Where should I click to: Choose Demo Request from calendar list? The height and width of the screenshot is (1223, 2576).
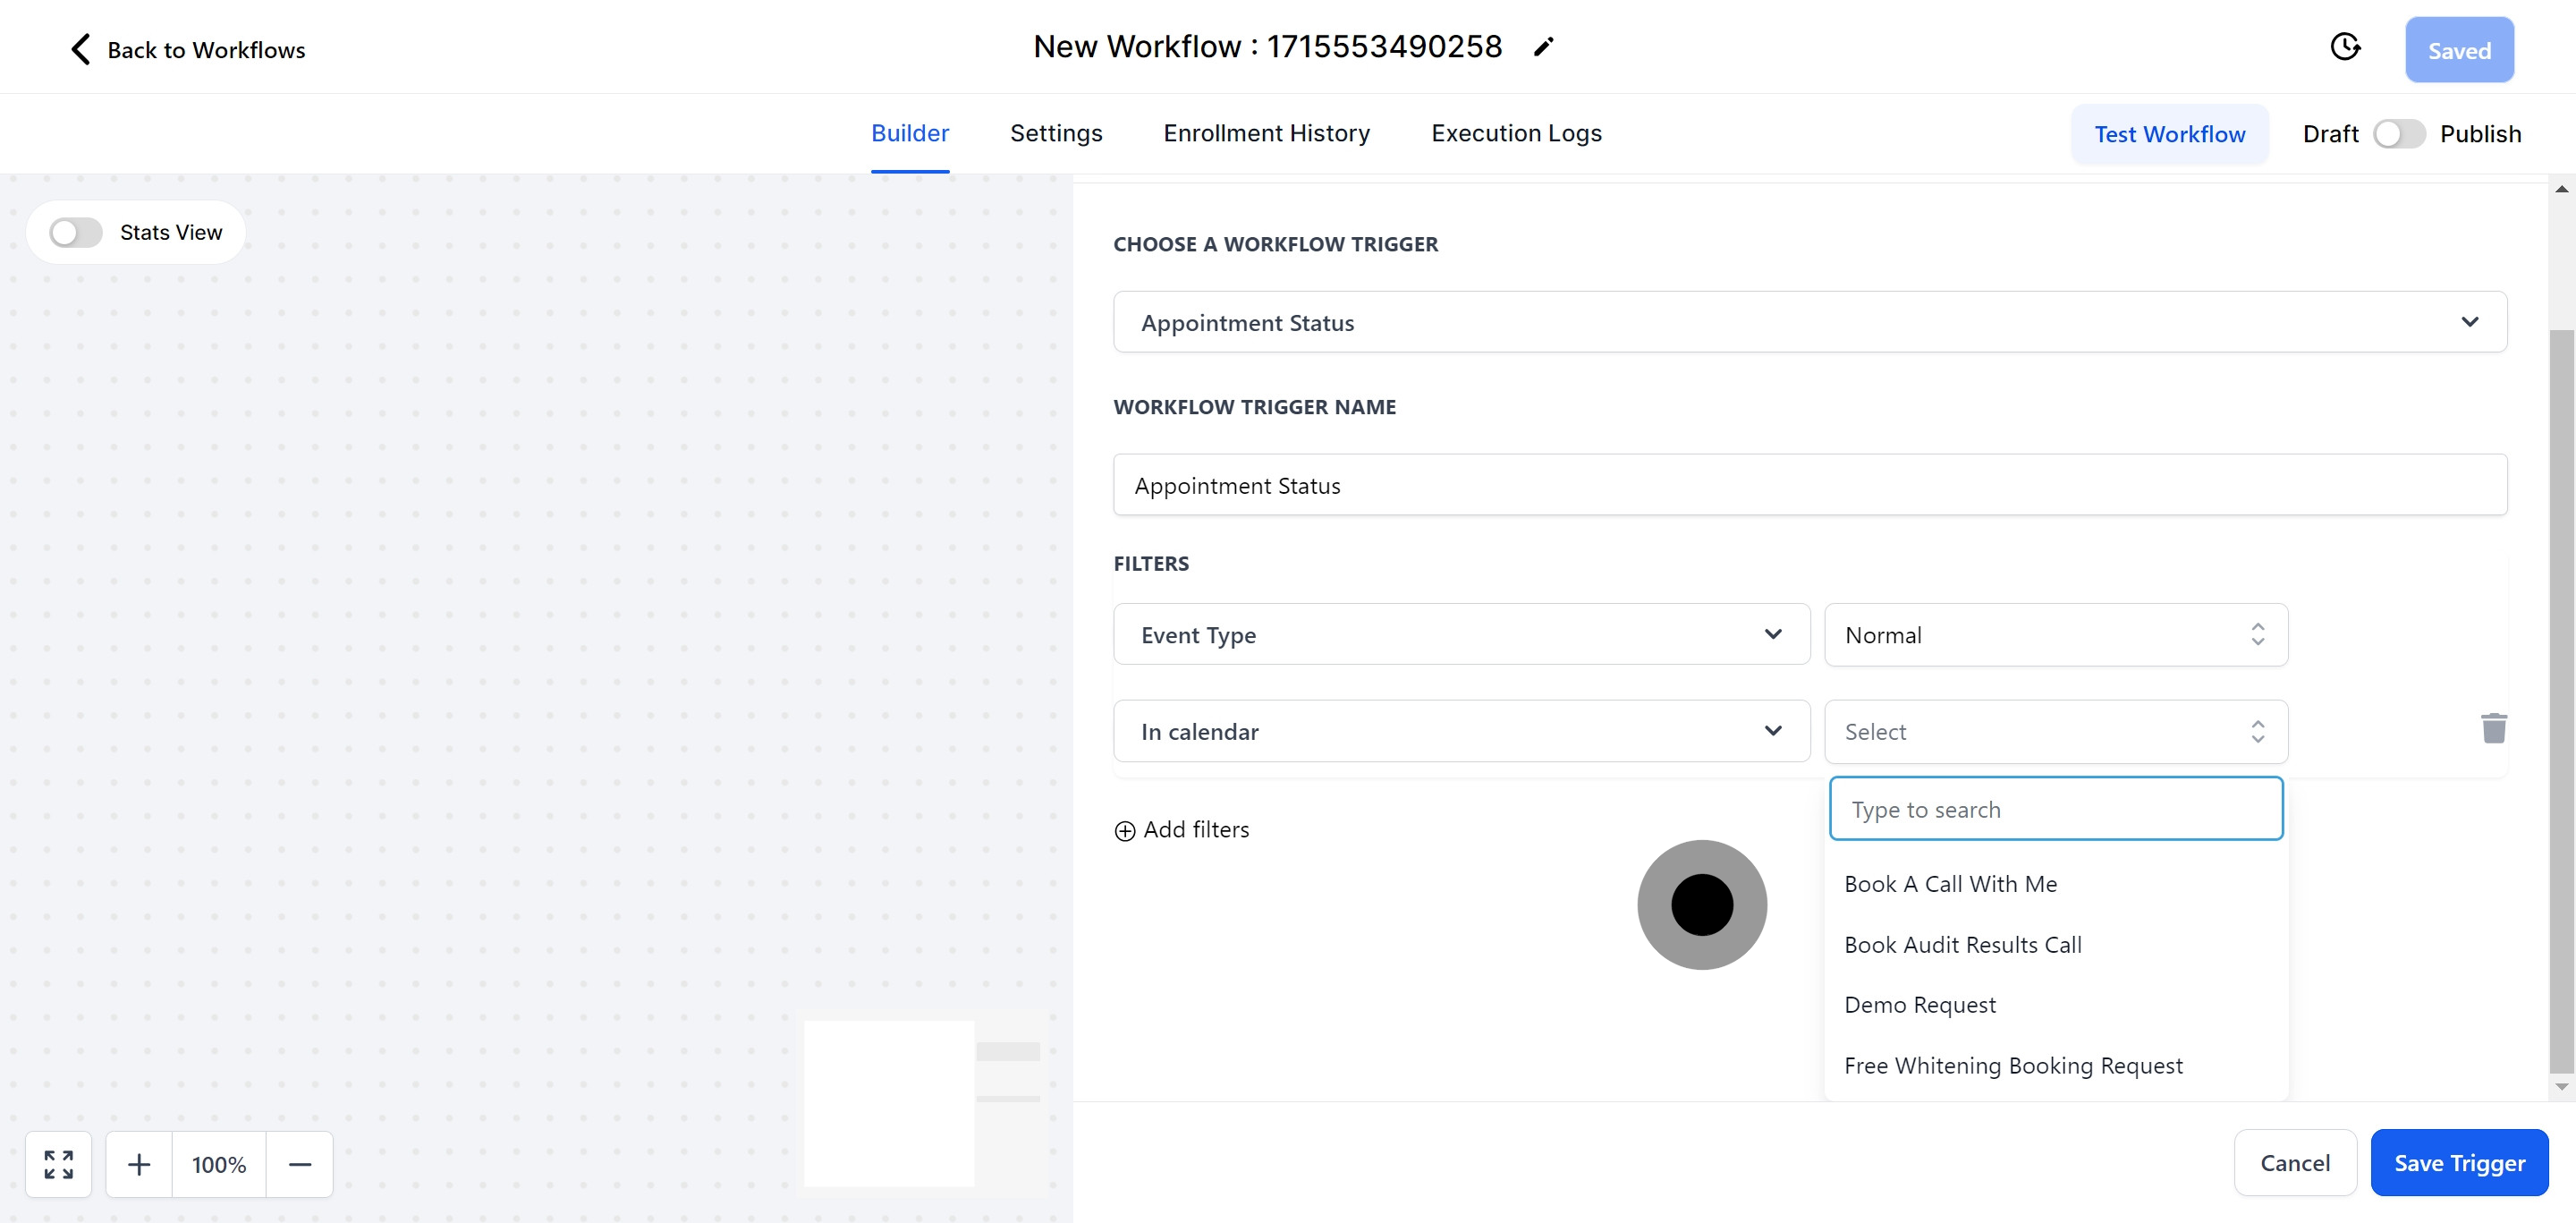pos(1919,1005)
